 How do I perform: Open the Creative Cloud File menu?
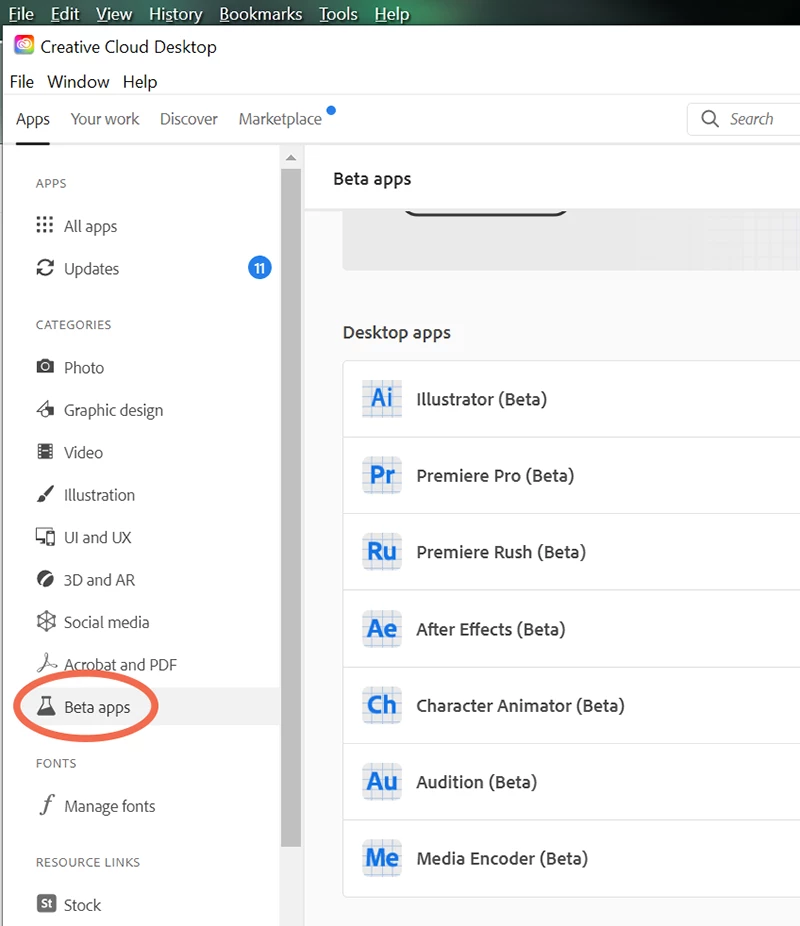coord(22,81)
